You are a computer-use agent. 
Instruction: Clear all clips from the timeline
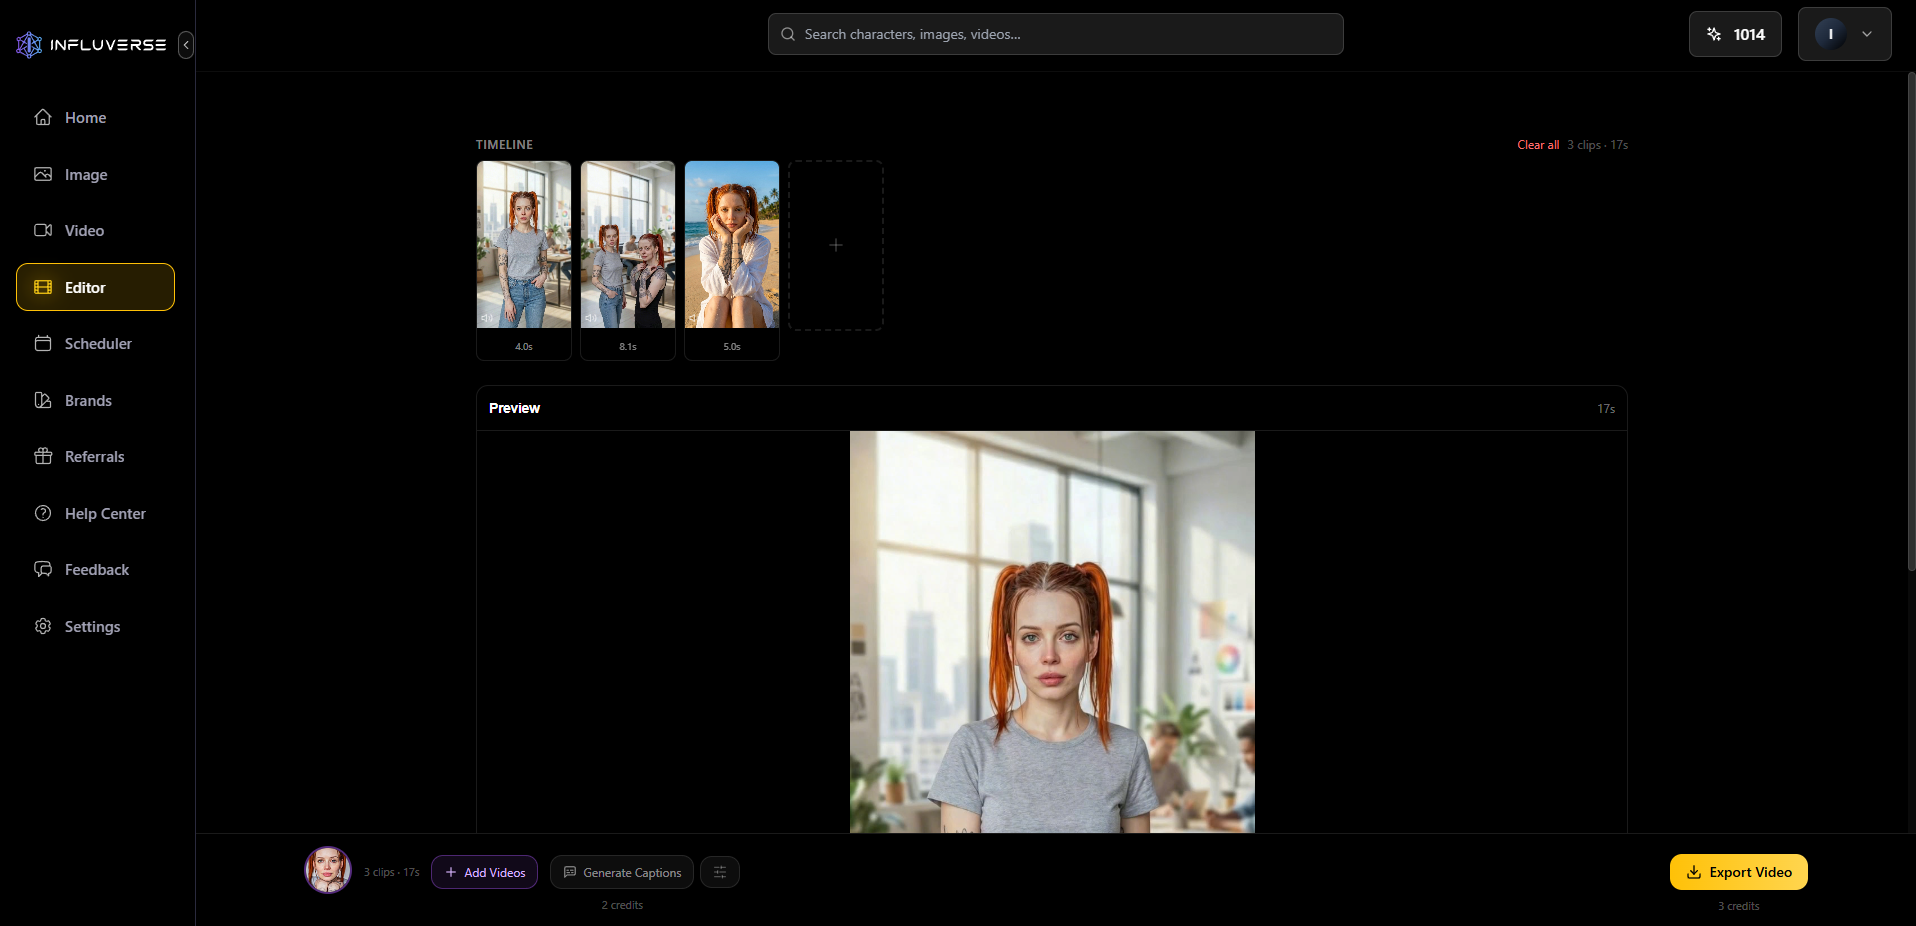[x=1538, y=144]
